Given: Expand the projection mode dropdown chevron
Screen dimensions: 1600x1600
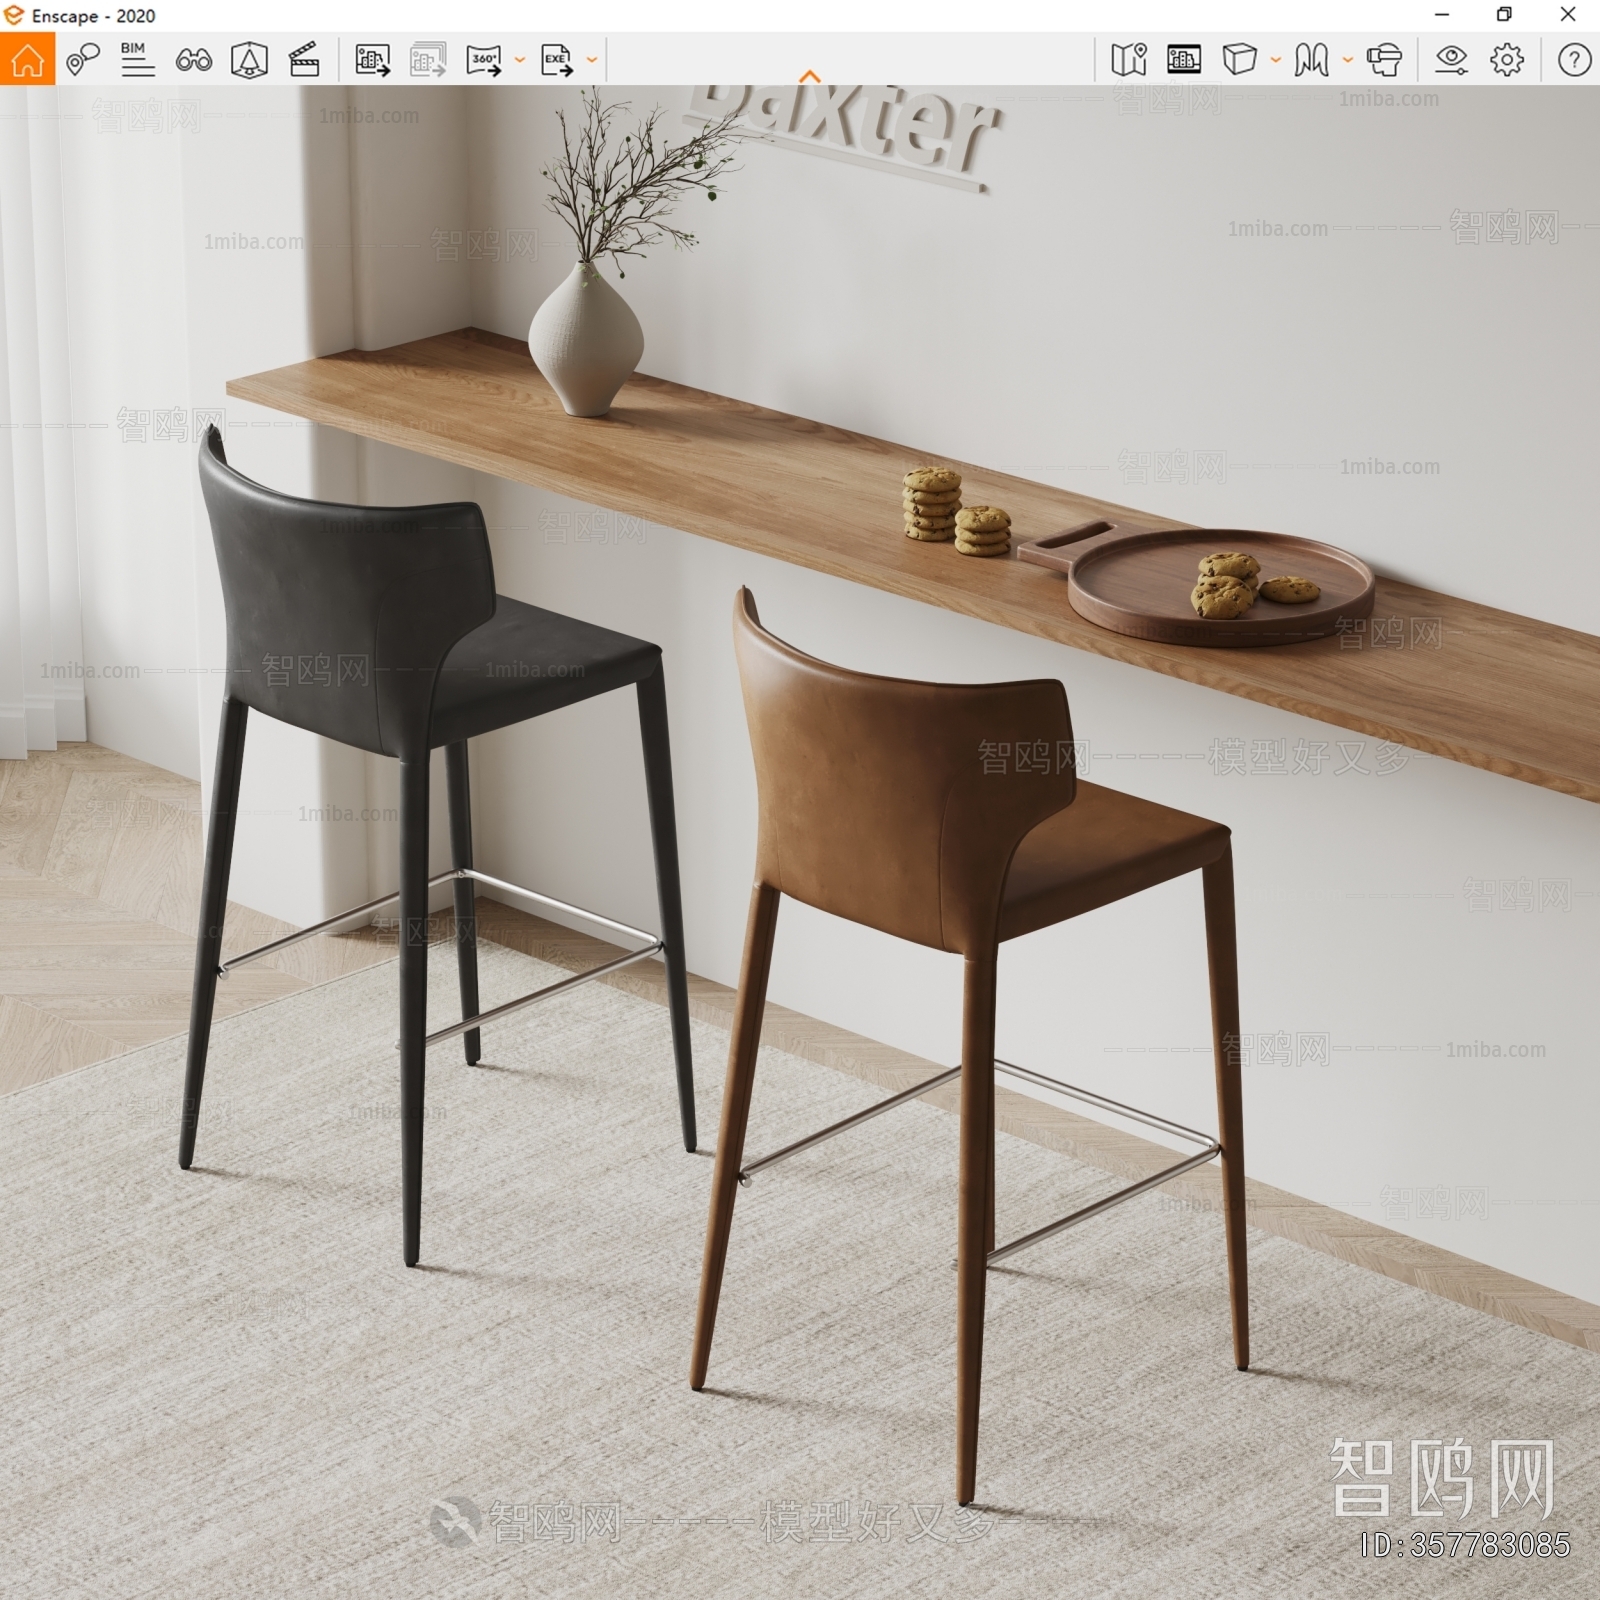Looking at the screenshot, I should pyautogui.click(x=1274, y=62).
